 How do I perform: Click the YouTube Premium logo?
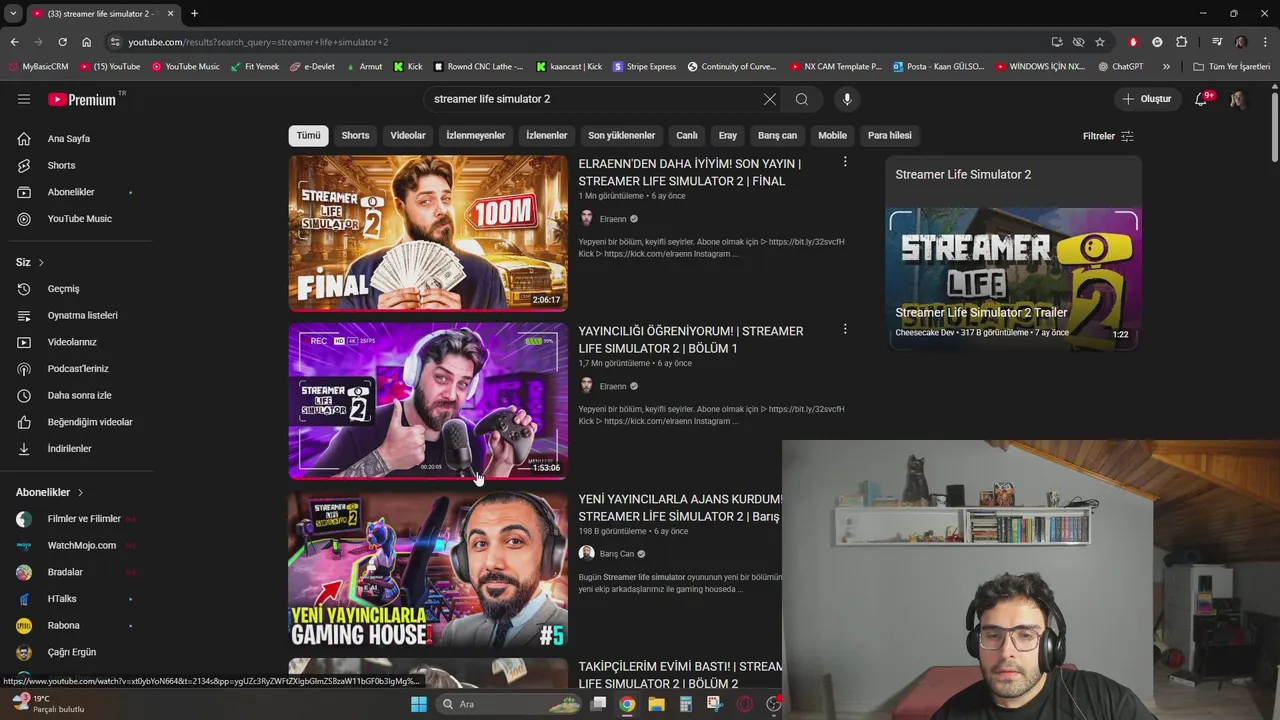coord(82,99)
